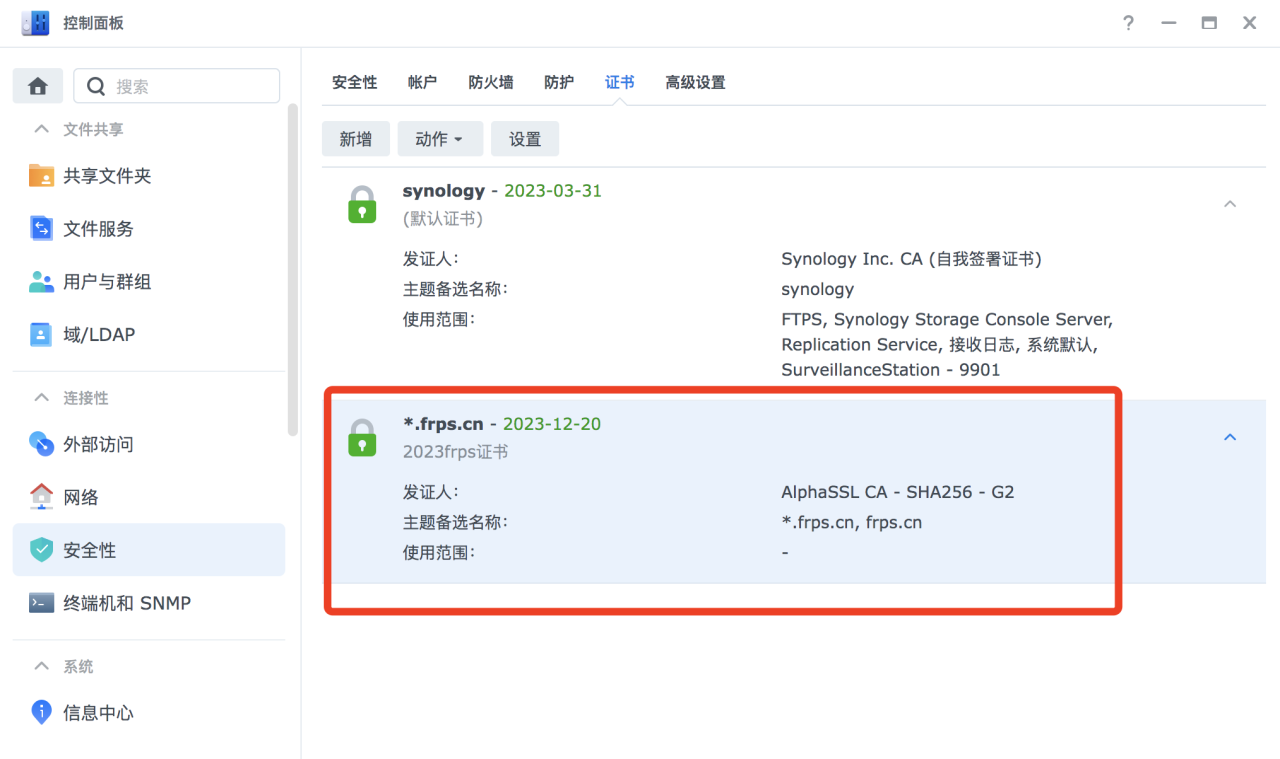Click the 搜索 search input field
Viewport: 1280px width, 759px height.
[x=177, y=86]
